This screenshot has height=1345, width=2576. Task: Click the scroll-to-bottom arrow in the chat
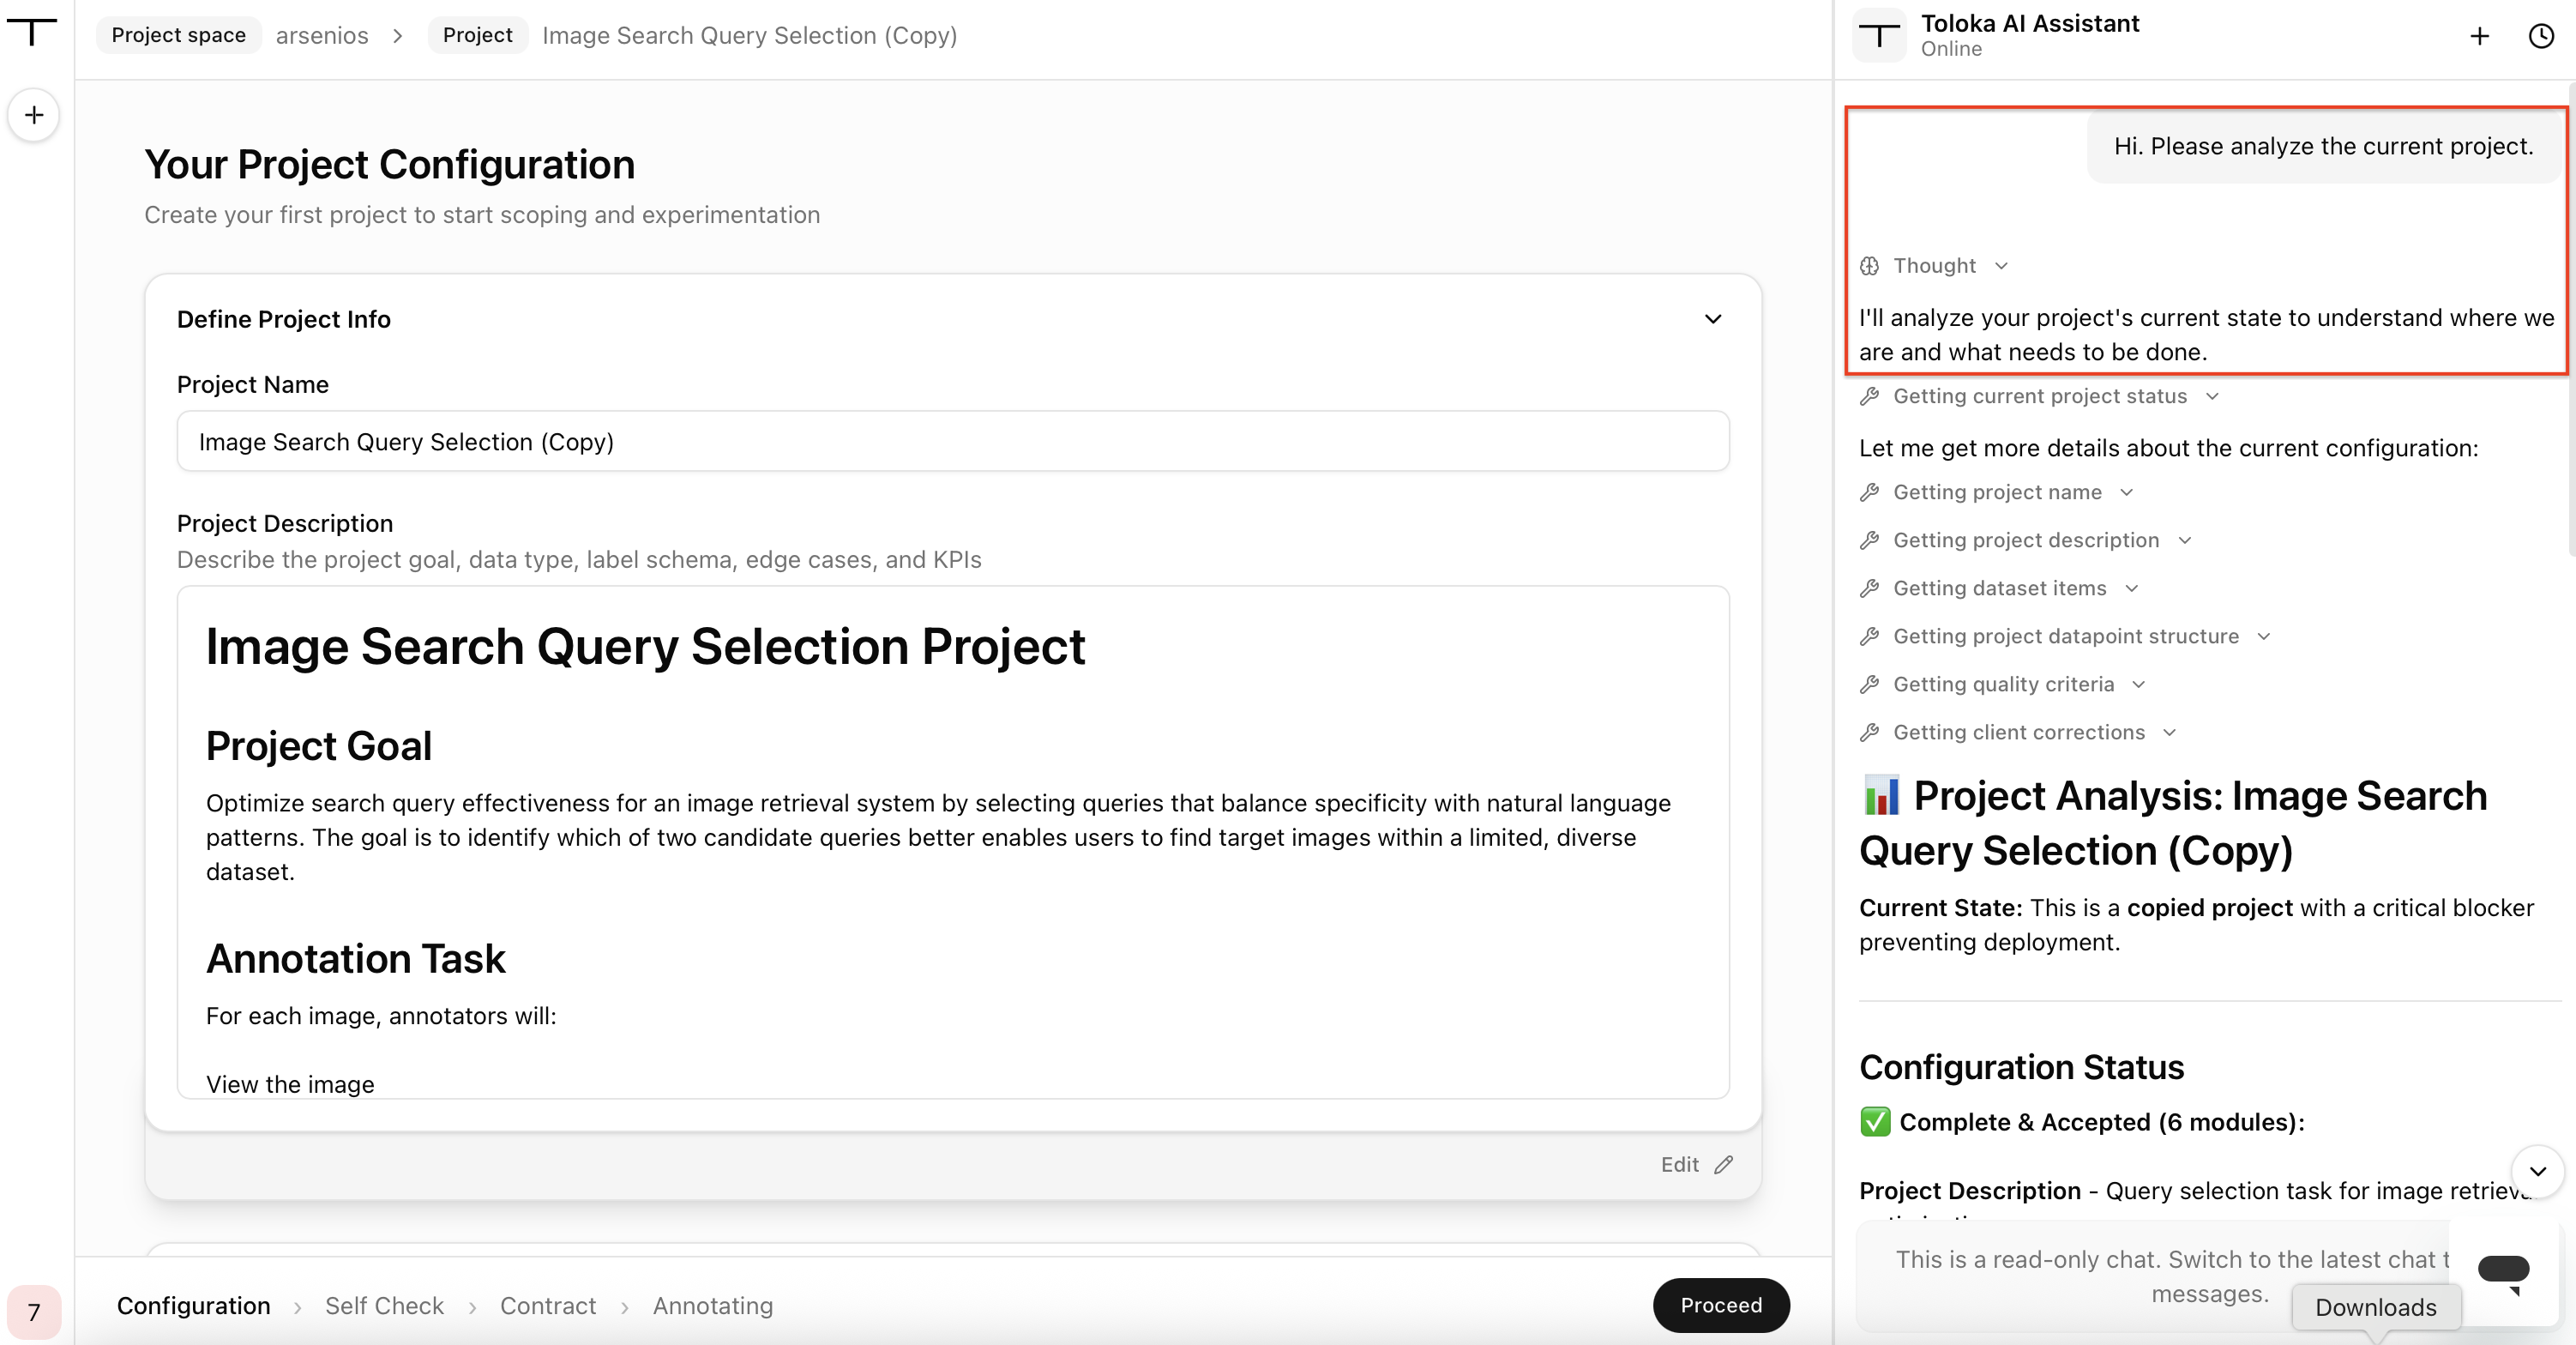point(2538,1171)
